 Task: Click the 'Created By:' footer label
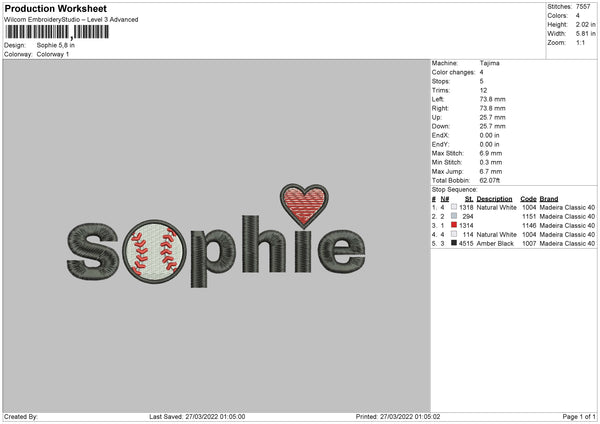coord(21,417)
